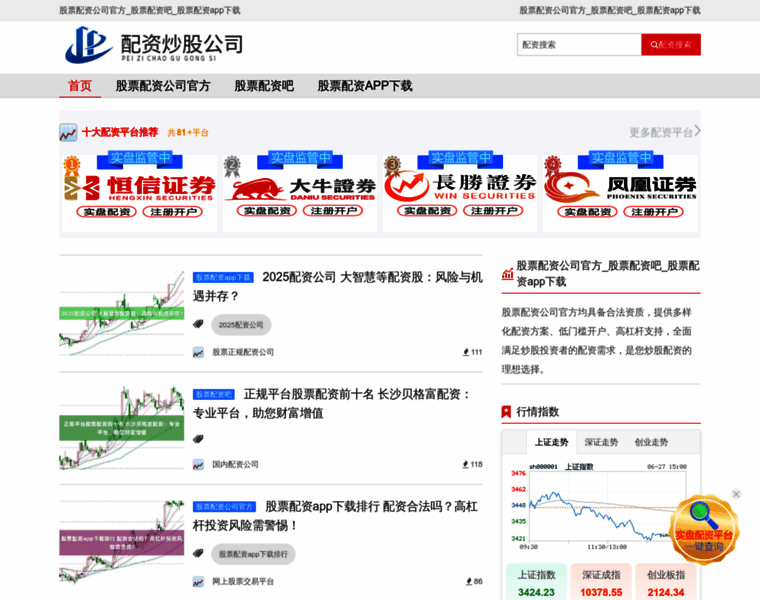The image size is (760, 600).
Task: Switch to the 深证走势 chart tab
Action: click(x=602, y=442)
